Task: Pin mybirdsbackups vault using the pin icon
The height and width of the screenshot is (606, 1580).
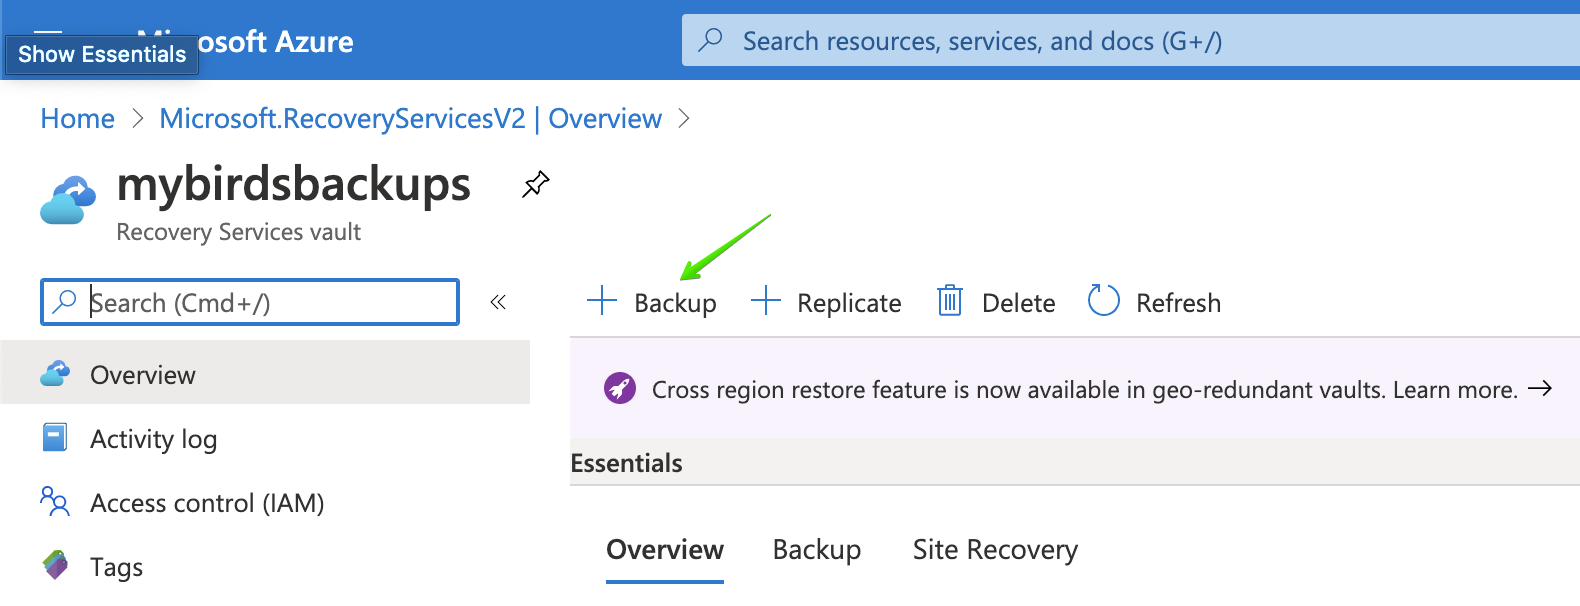Action: 535,184
